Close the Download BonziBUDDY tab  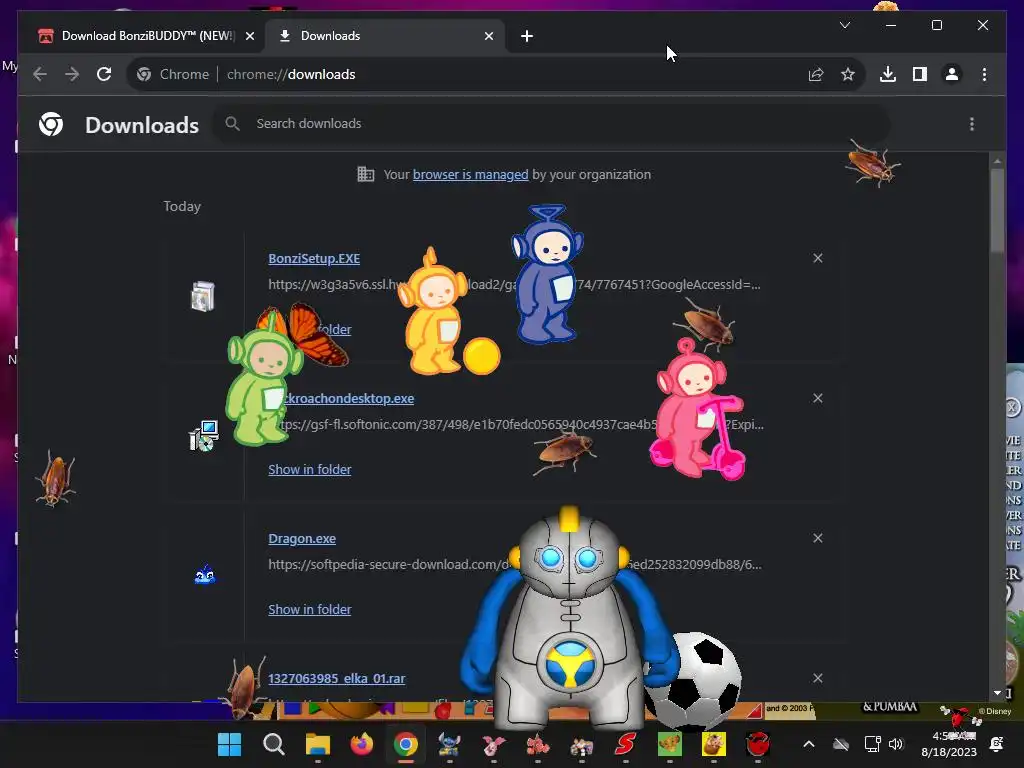[249, 36]
